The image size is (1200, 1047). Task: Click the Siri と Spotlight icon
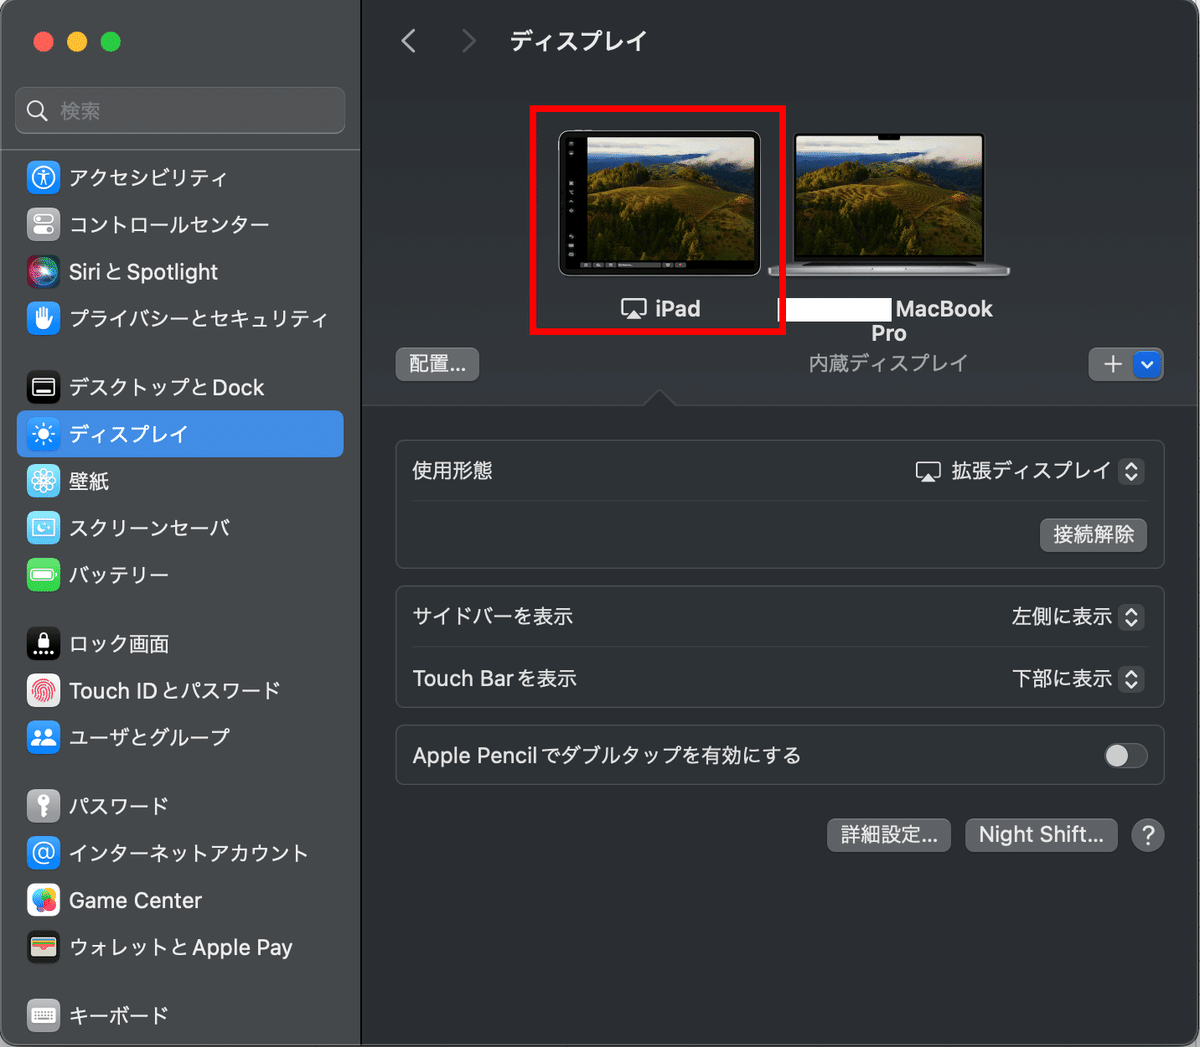click(x=43, y=272)
